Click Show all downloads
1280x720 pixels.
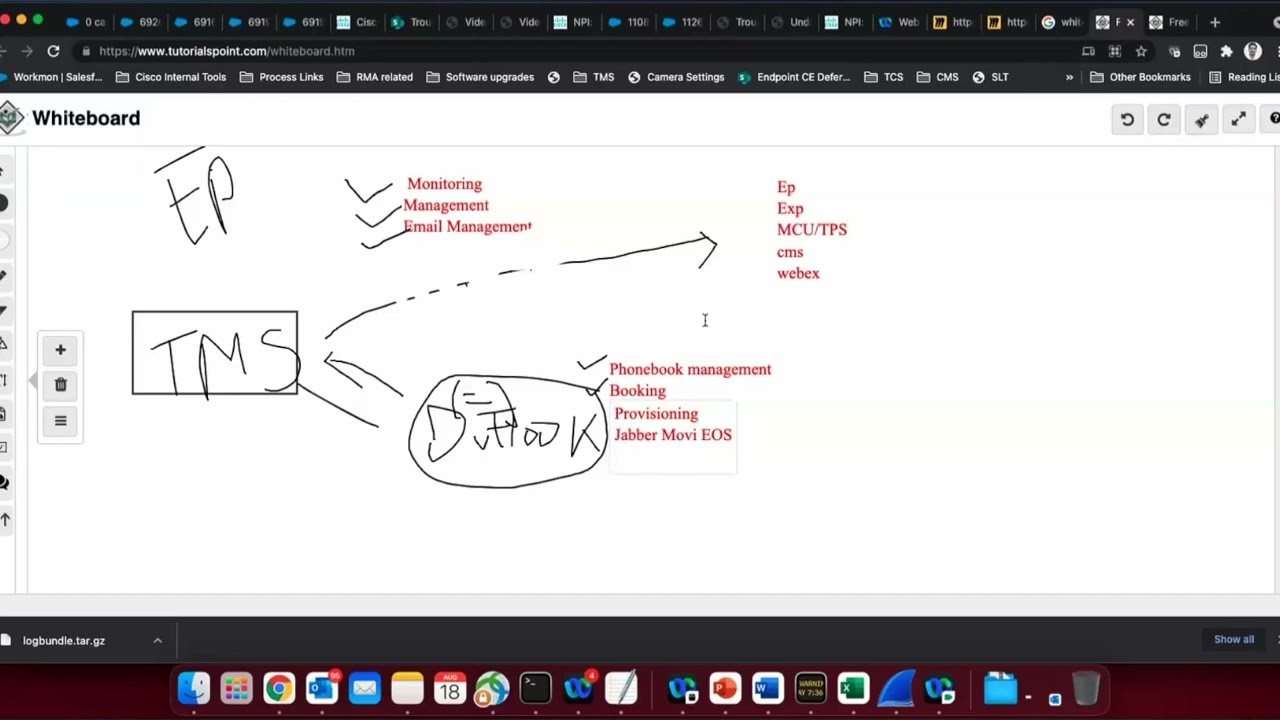[x=1233, y=640]
